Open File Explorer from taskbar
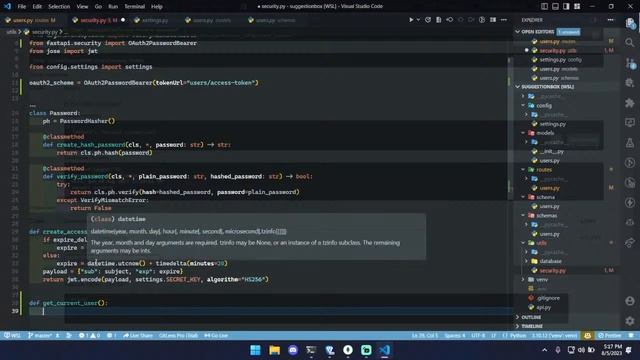Screen dimensions: 640x360 [274, 350]
